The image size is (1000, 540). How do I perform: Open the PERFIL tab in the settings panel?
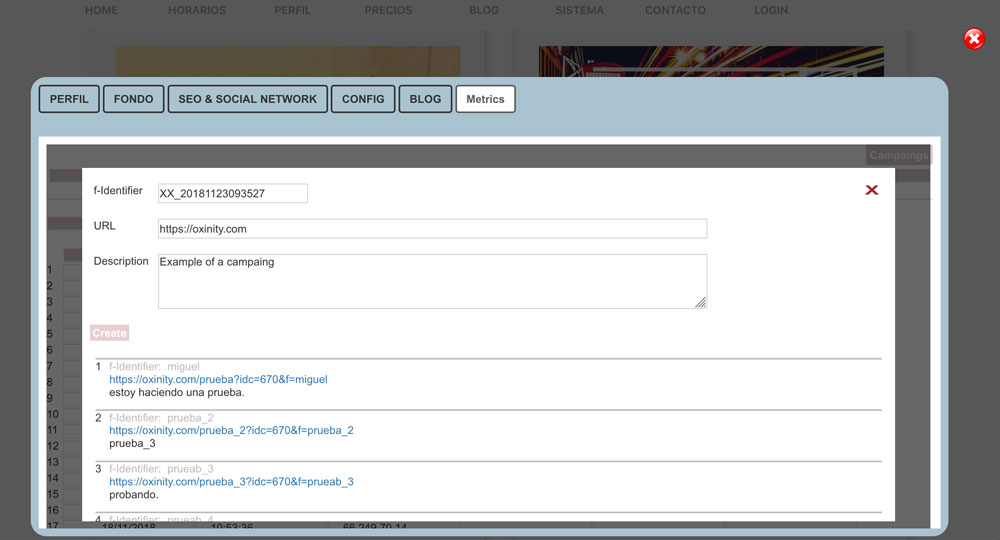pyautogui.click(x=69, y=99)
